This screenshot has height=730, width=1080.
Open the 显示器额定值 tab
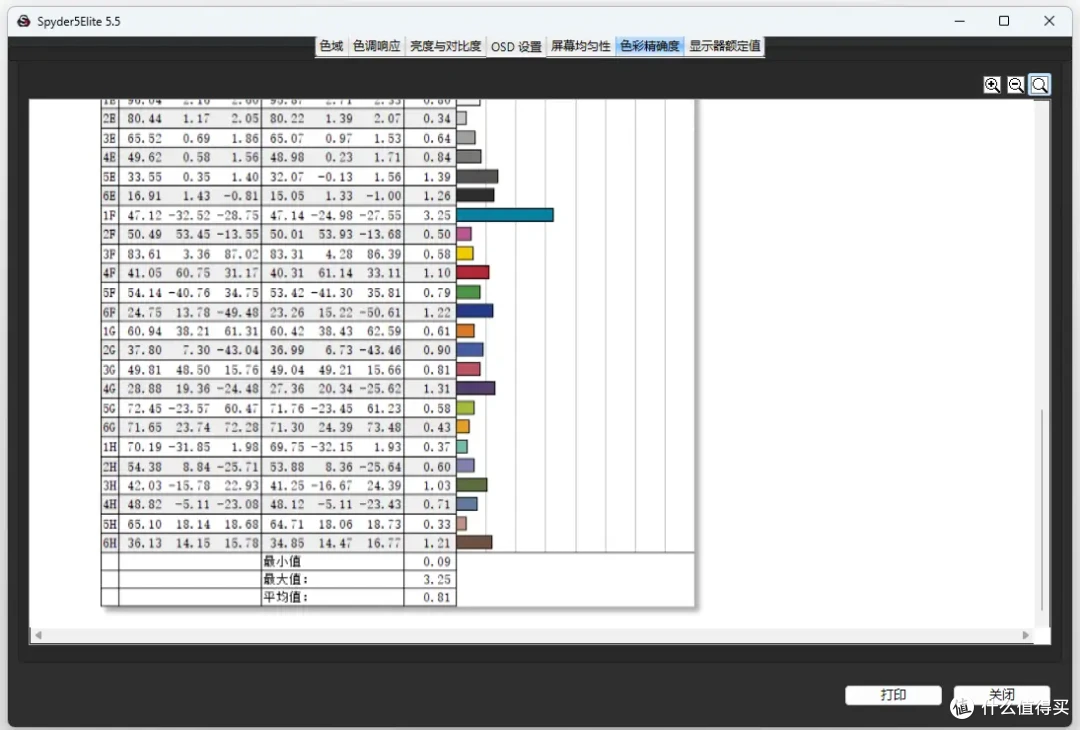[x=725, y=46]
